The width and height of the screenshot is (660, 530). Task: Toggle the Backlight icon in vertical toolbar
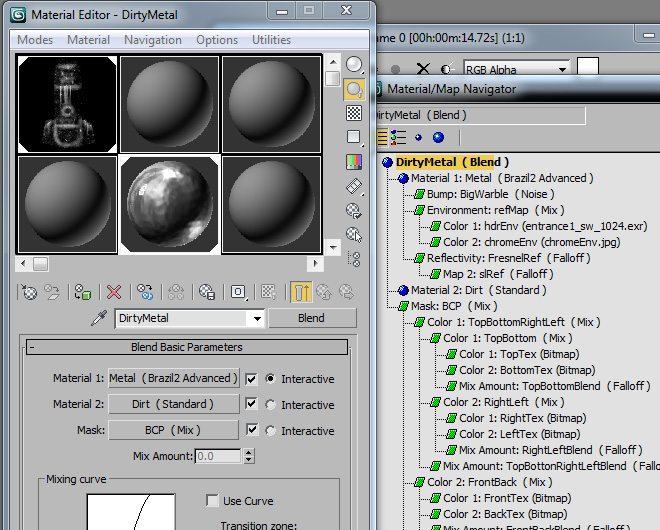coord(354,89)
